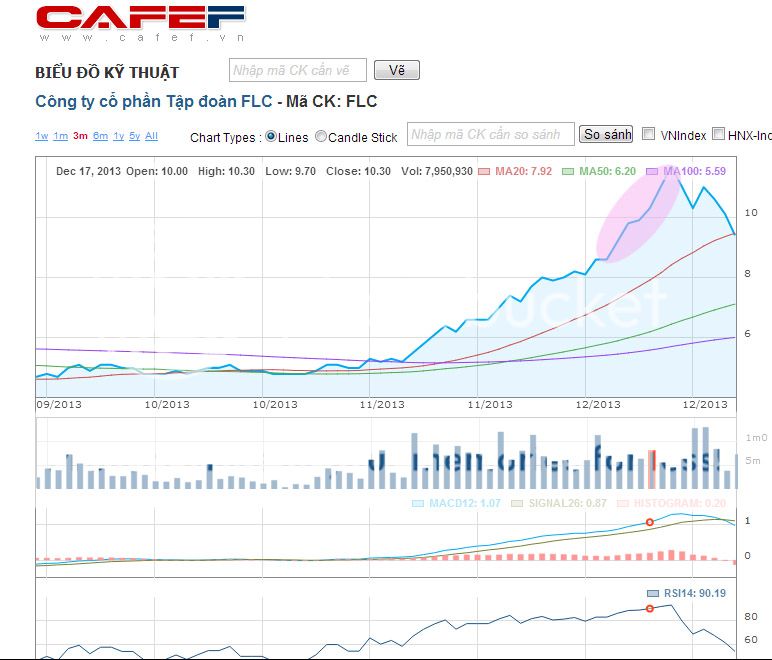772x660 pixels.
Task: Click the MA100 purple legend swatch
Action: coord(652,172)
